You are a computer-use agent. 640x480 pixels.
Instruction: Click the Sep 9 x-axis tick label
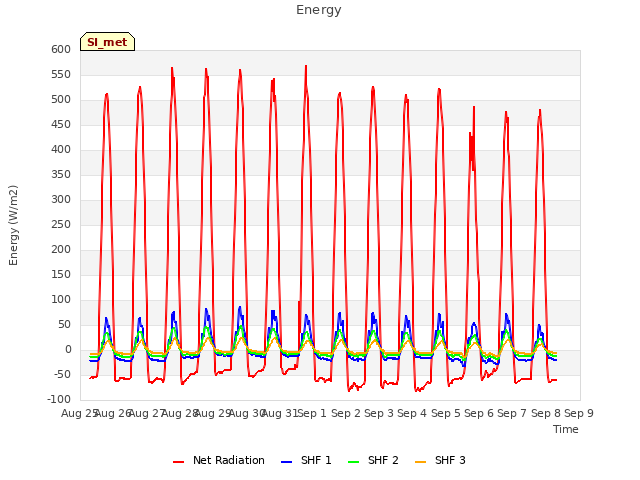pyautogui.click(x=579, y=413)
